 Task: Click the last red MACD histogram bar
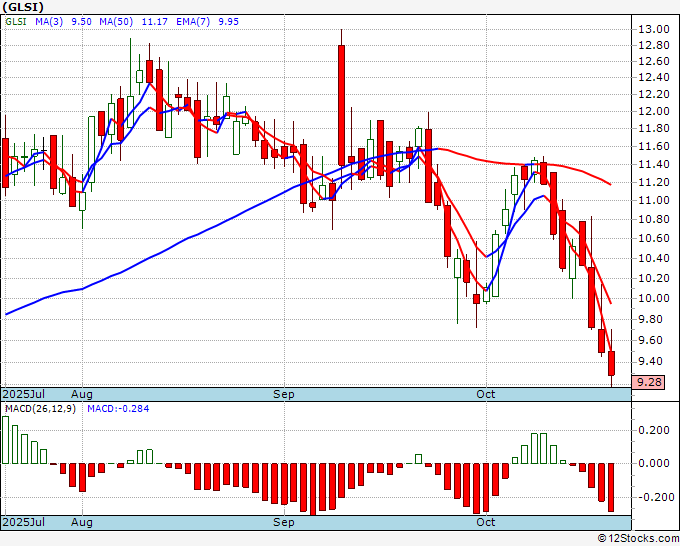[x=611, y=487]
